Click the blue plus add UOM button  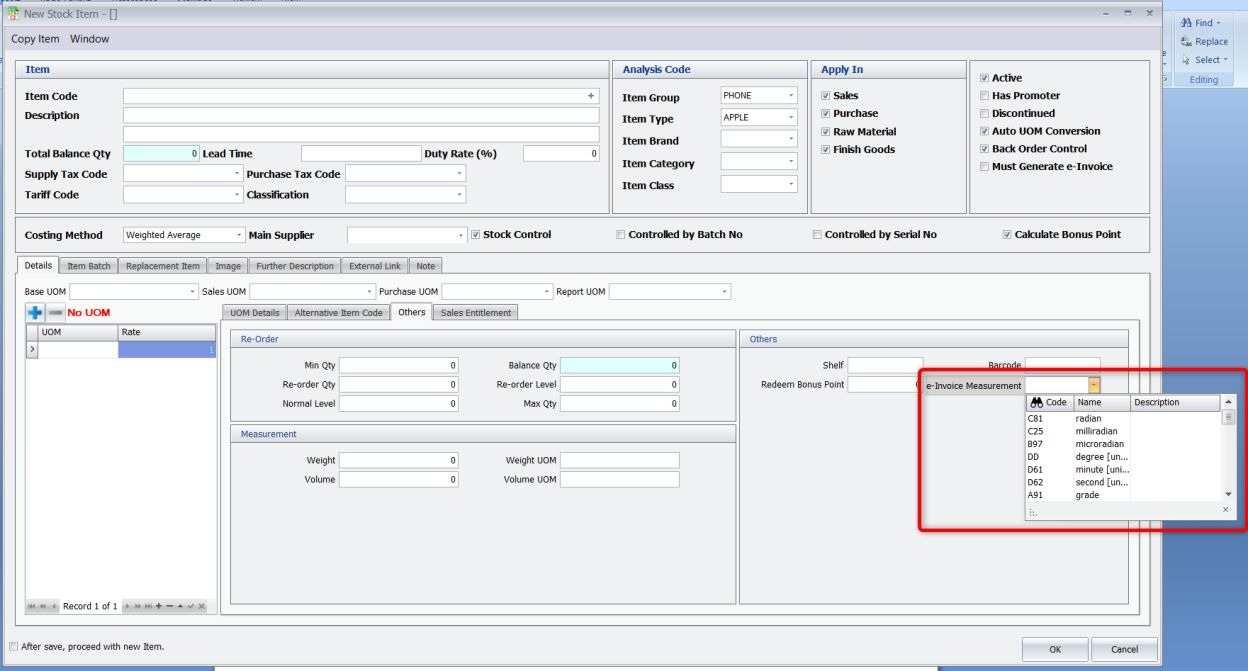pos(35,313)
